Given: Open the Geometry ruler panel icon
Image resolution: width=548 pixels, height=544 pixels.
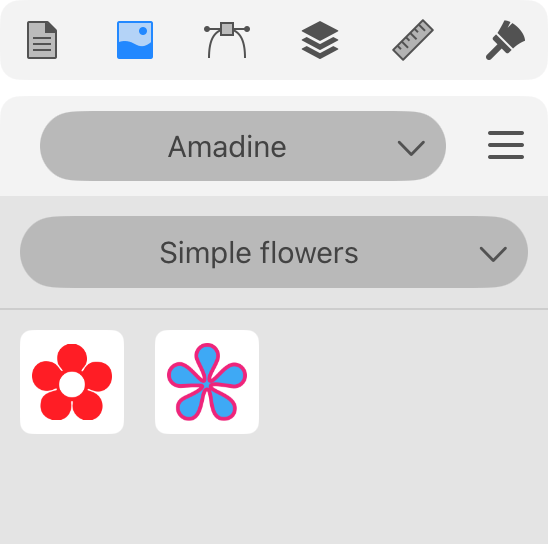Looking at the screenshot, I should 413,40.
